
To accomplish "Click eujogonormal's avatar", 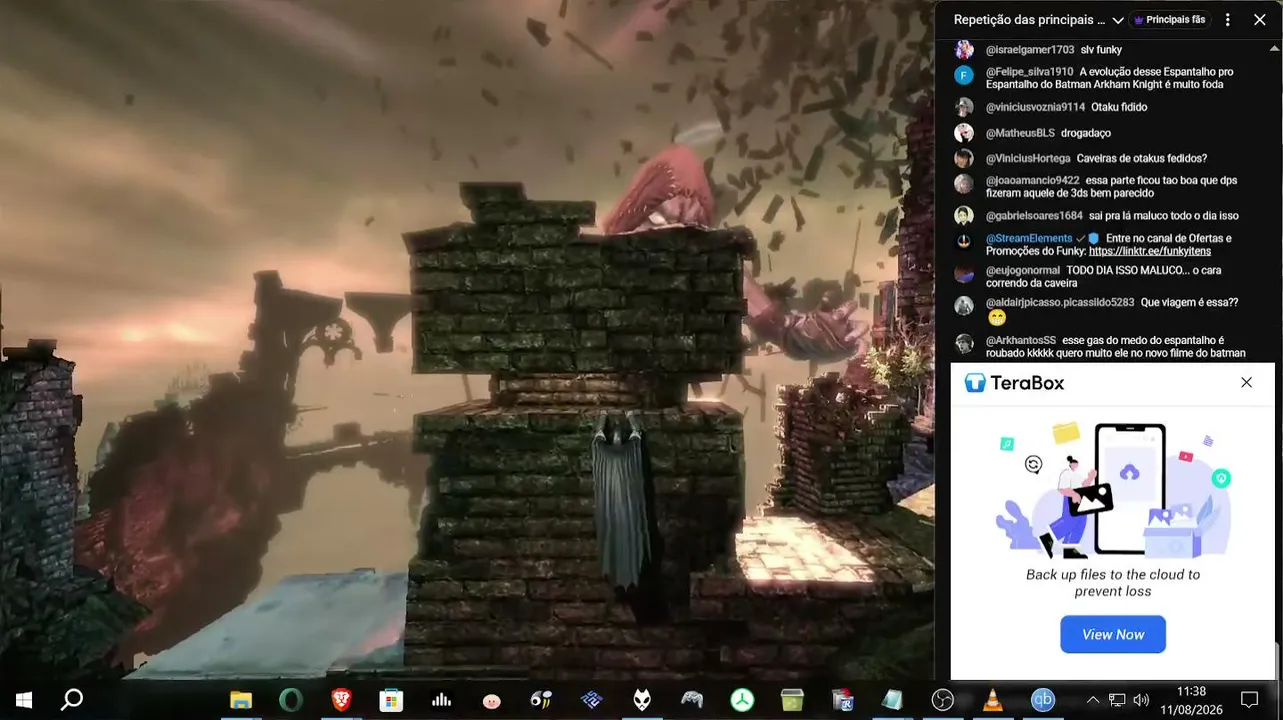I will pos(964,273).
